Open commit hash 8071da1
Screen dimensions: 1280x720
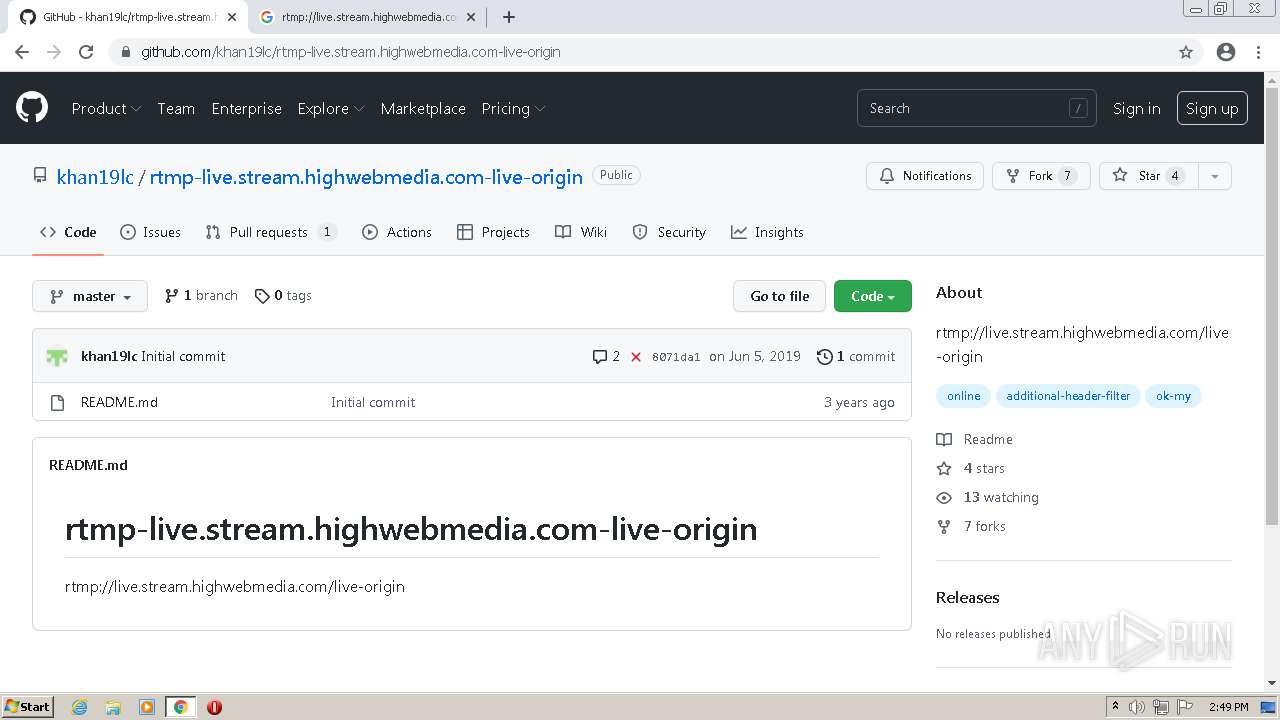pyautogui.click(x=676, y=357)
